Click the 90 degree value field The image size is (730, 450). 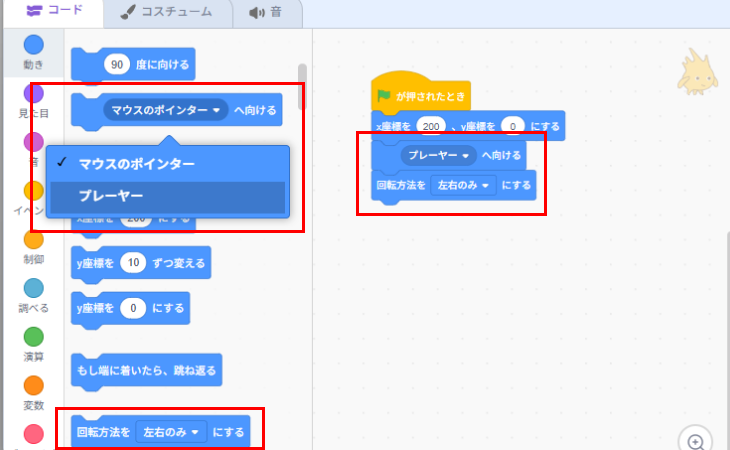(x=117, y=64)
